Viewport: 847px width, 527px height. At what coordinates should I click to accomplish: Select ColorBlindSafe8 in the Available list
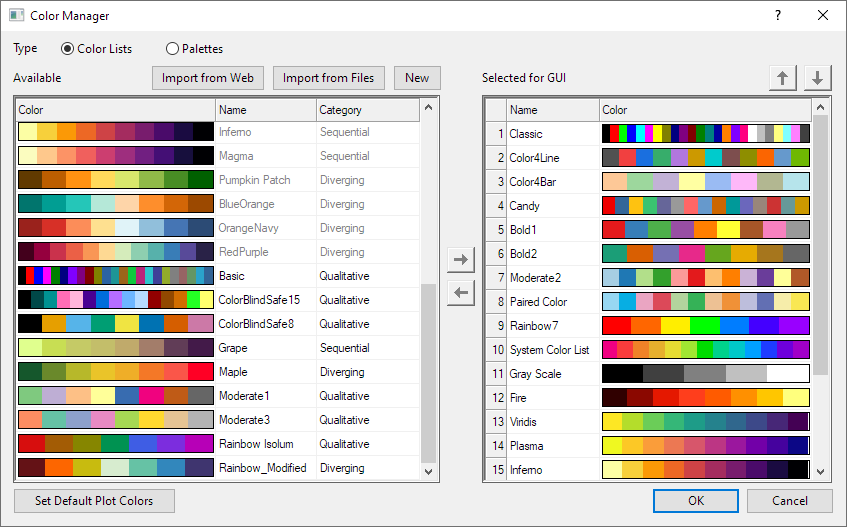[x=256, y=324]
